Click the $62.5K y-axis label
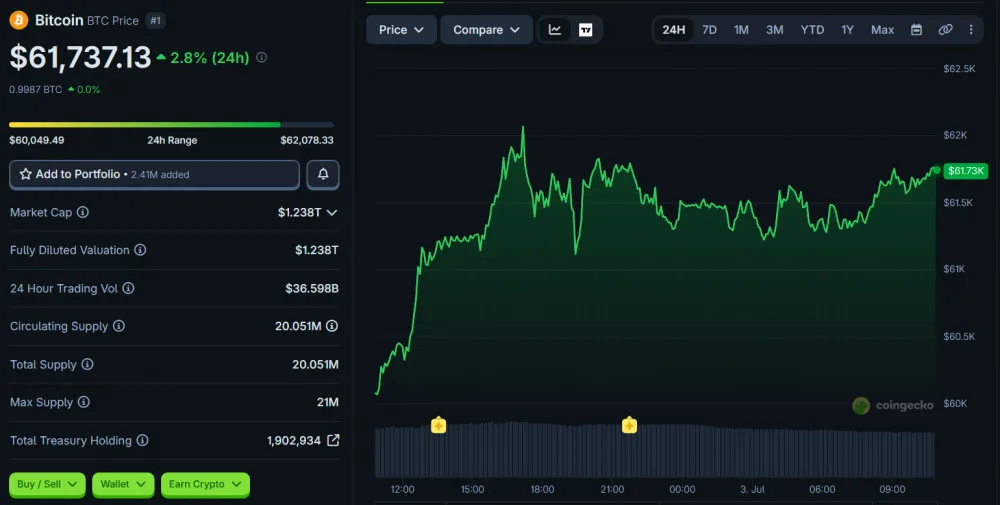The image size is (1000, 505). coord(959,69)
